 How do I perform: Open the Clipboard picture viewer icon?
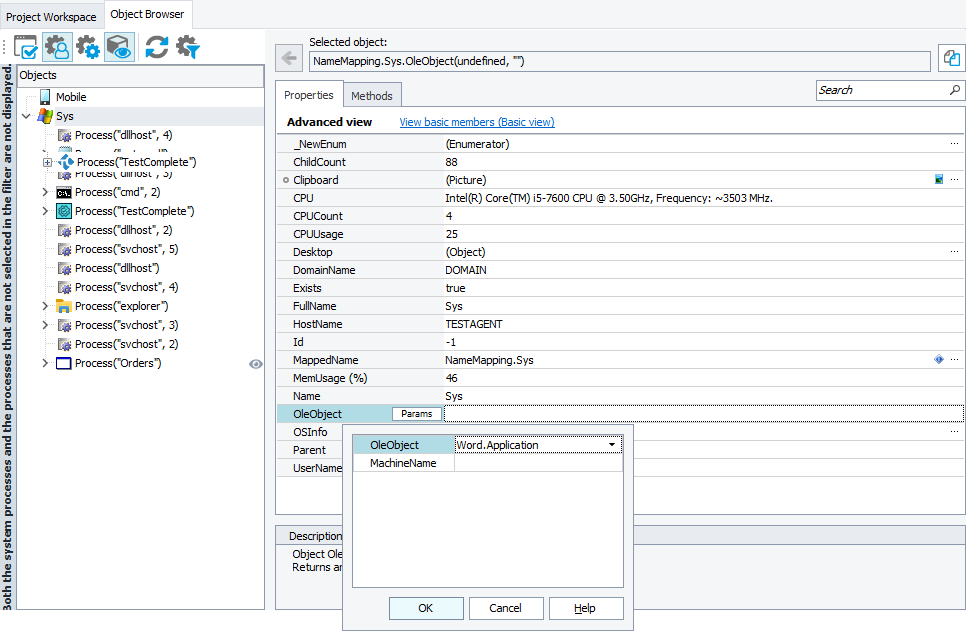(x=939, y=179)
